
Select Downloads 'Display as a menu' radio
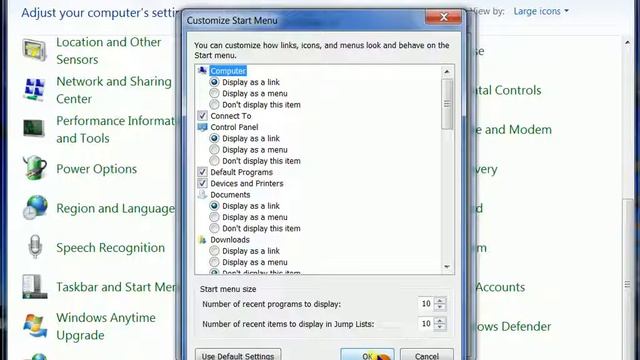[x=214, y=262]
